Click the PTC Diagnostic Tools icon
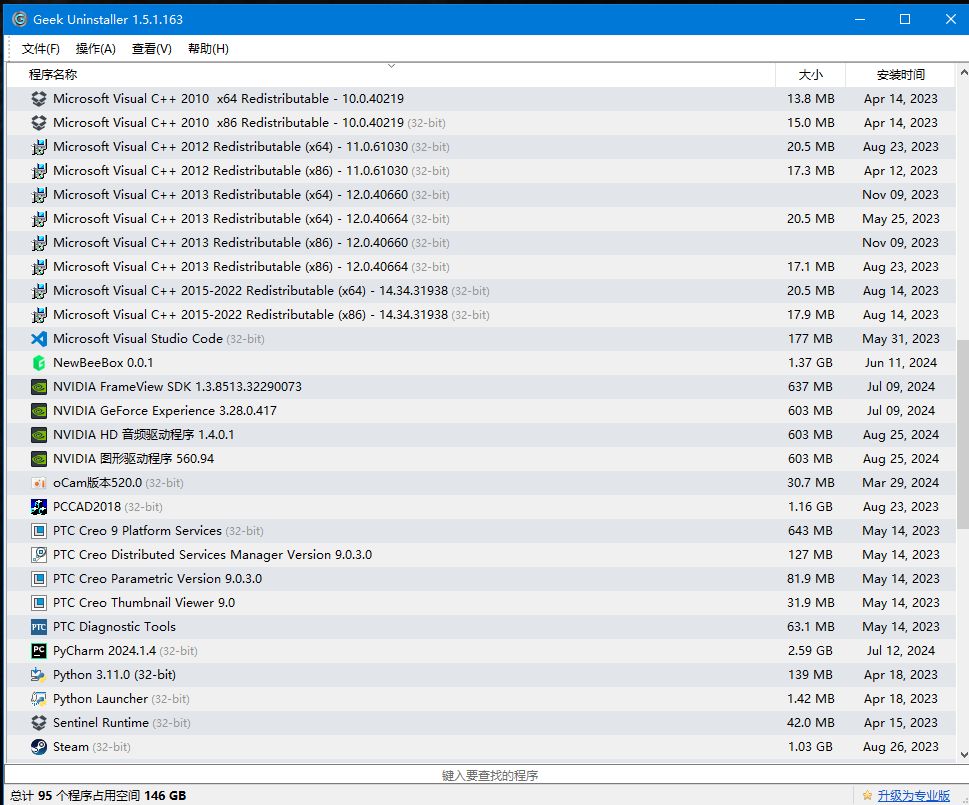 [39, 627]
